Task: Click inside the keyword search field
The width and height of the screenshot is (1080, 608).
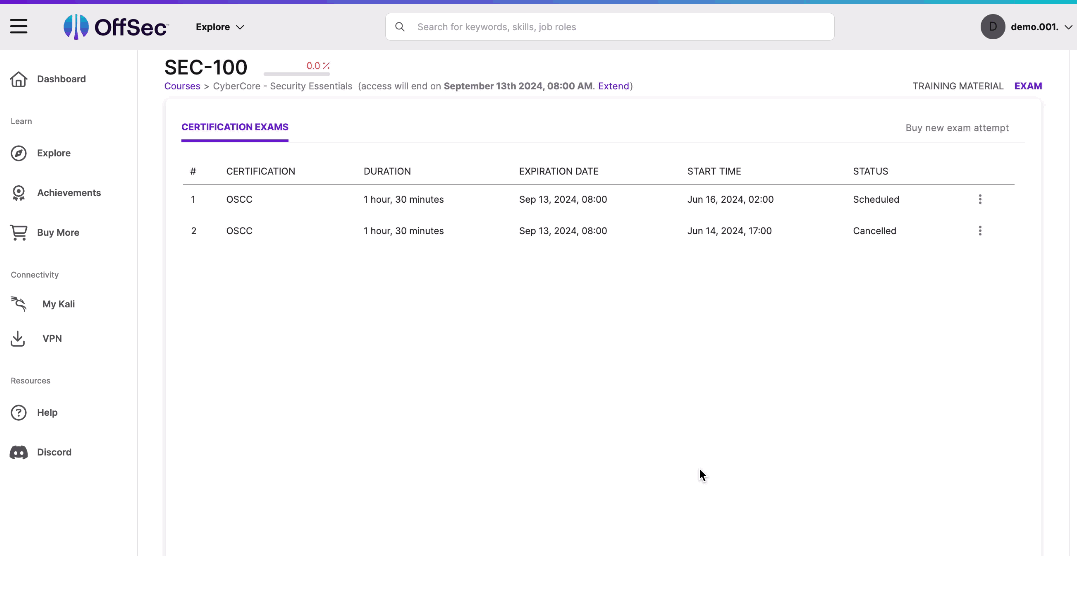Action: click(609, 26)
